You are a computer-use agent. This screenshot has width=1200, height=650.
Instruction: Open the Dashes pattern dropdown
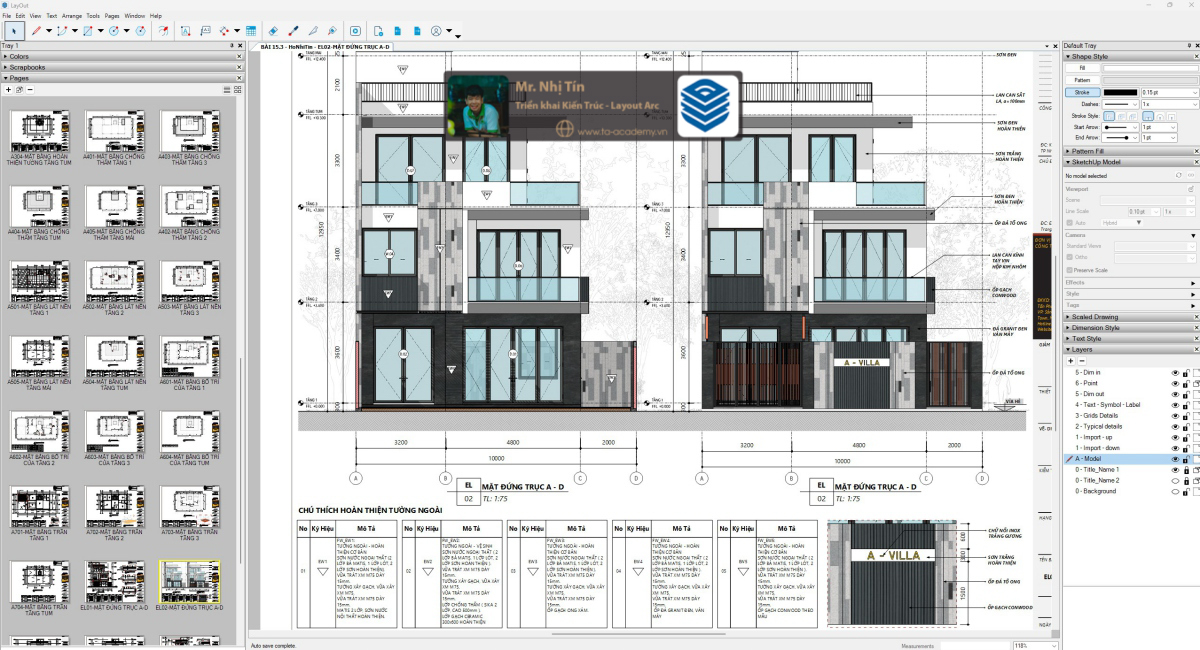[1119, 104]
